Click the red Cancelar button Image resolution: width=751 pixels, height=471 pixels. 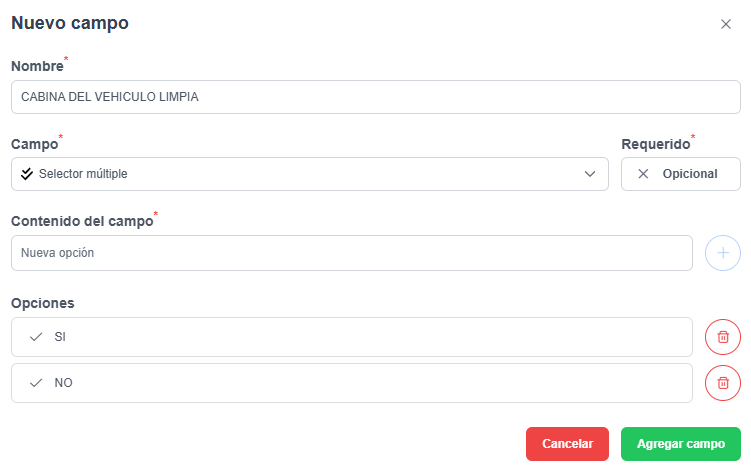click(567, 444)
